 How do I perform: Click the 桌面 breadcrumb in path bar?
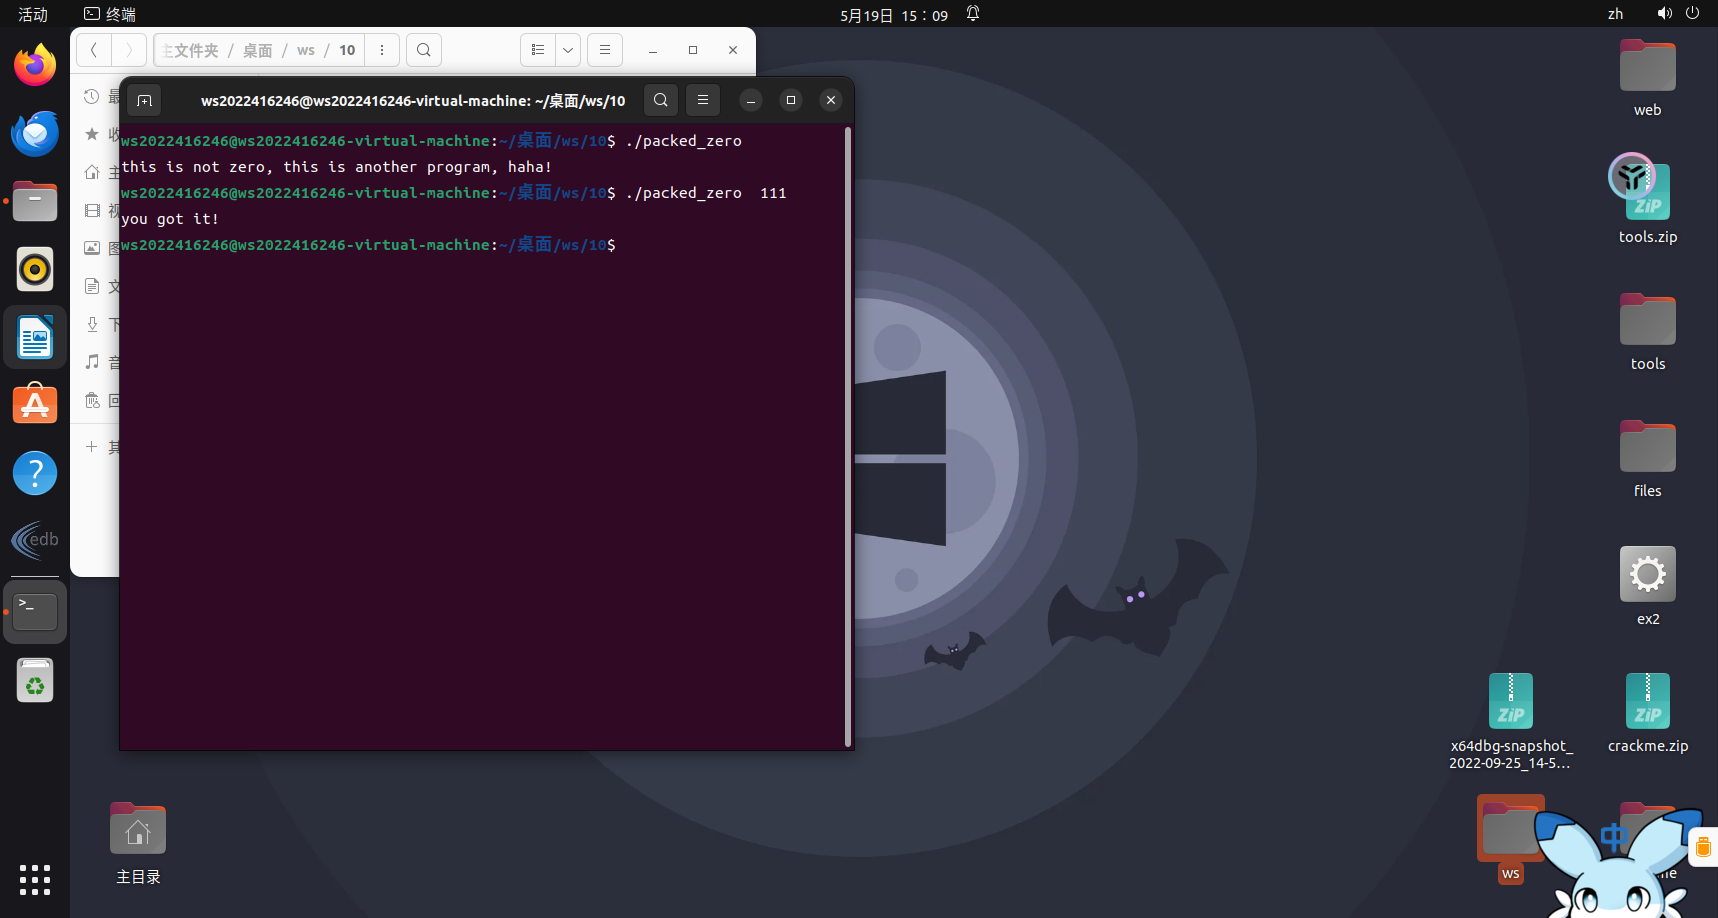(x=257, y=50)
